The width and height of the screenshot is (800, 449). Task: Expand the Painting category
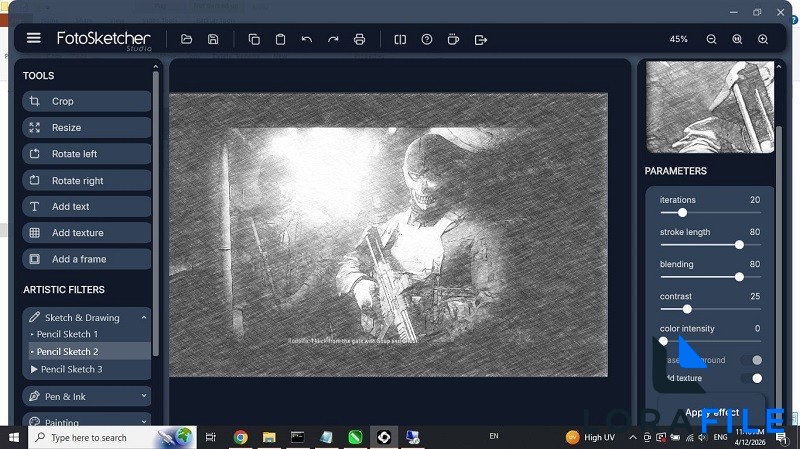tap(87, 421)
